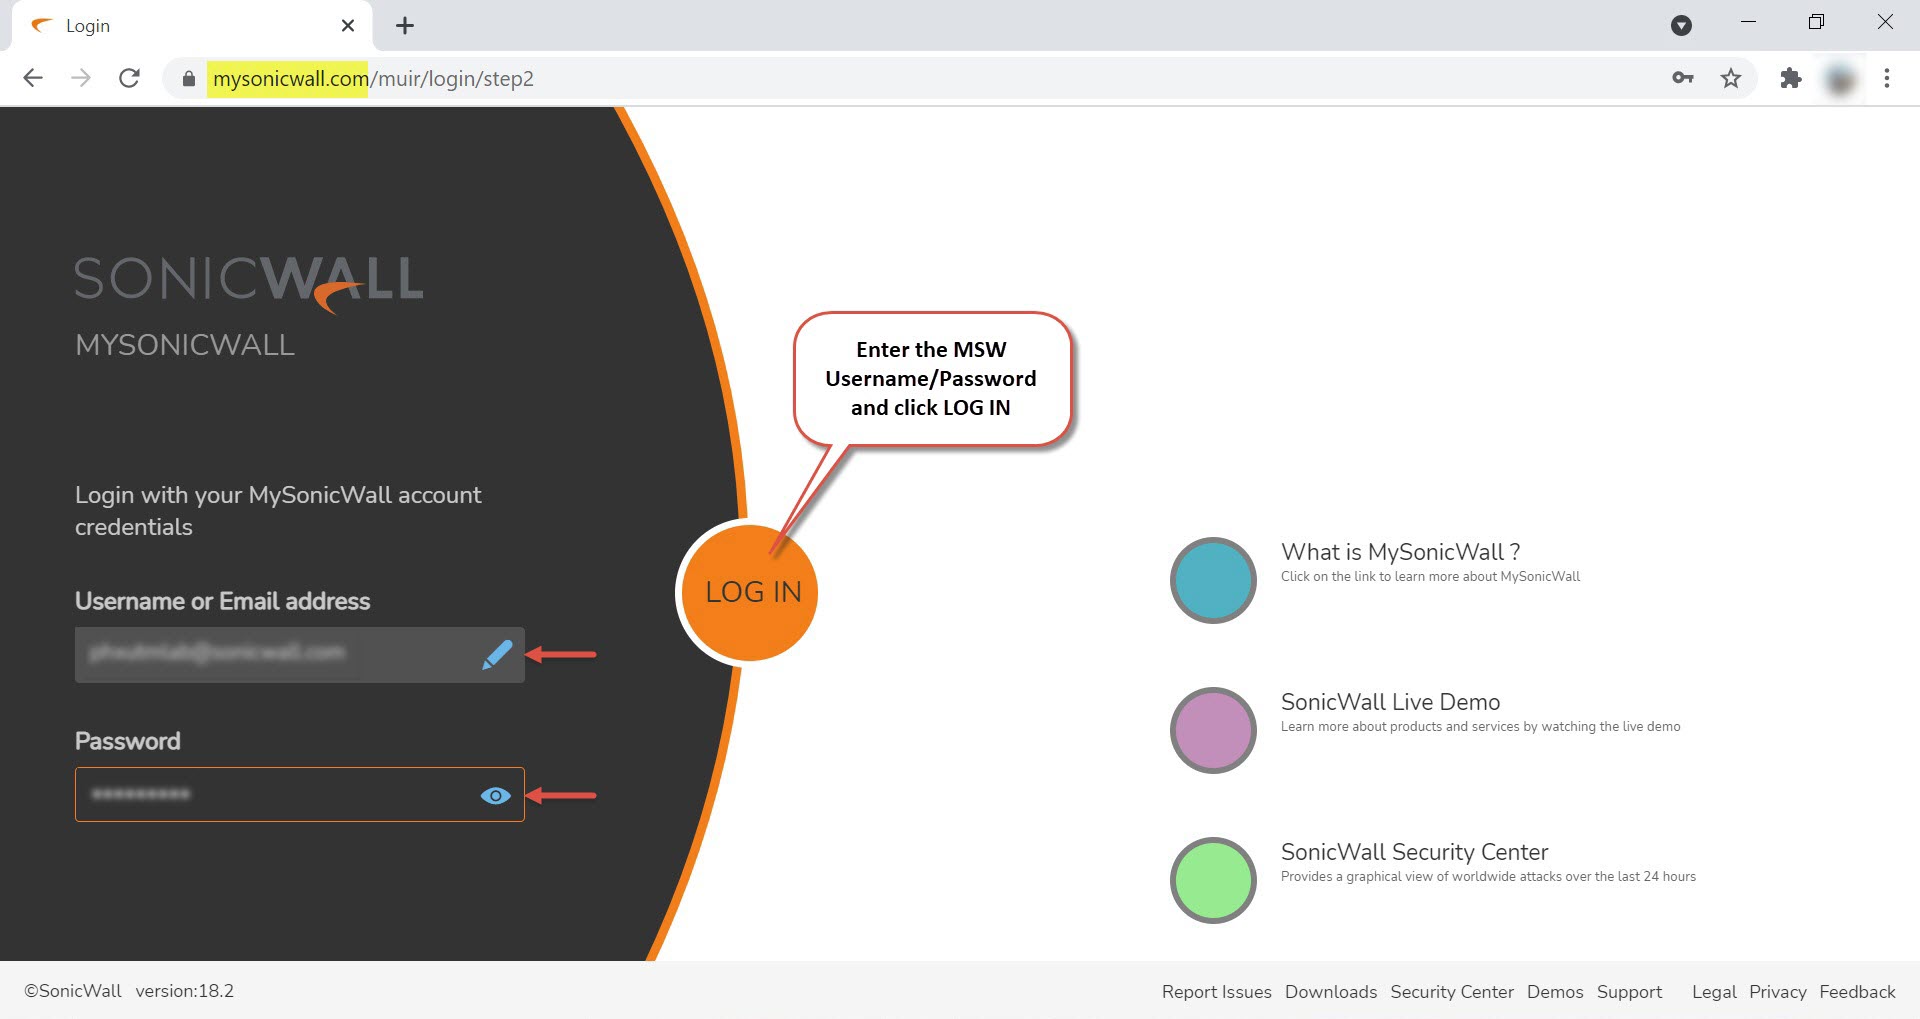The height and width of the screenshot is (1019, 1920).
Task: Open the Chrome three-dot menu
Action: pyautogui.click(x=1886, y=78)
